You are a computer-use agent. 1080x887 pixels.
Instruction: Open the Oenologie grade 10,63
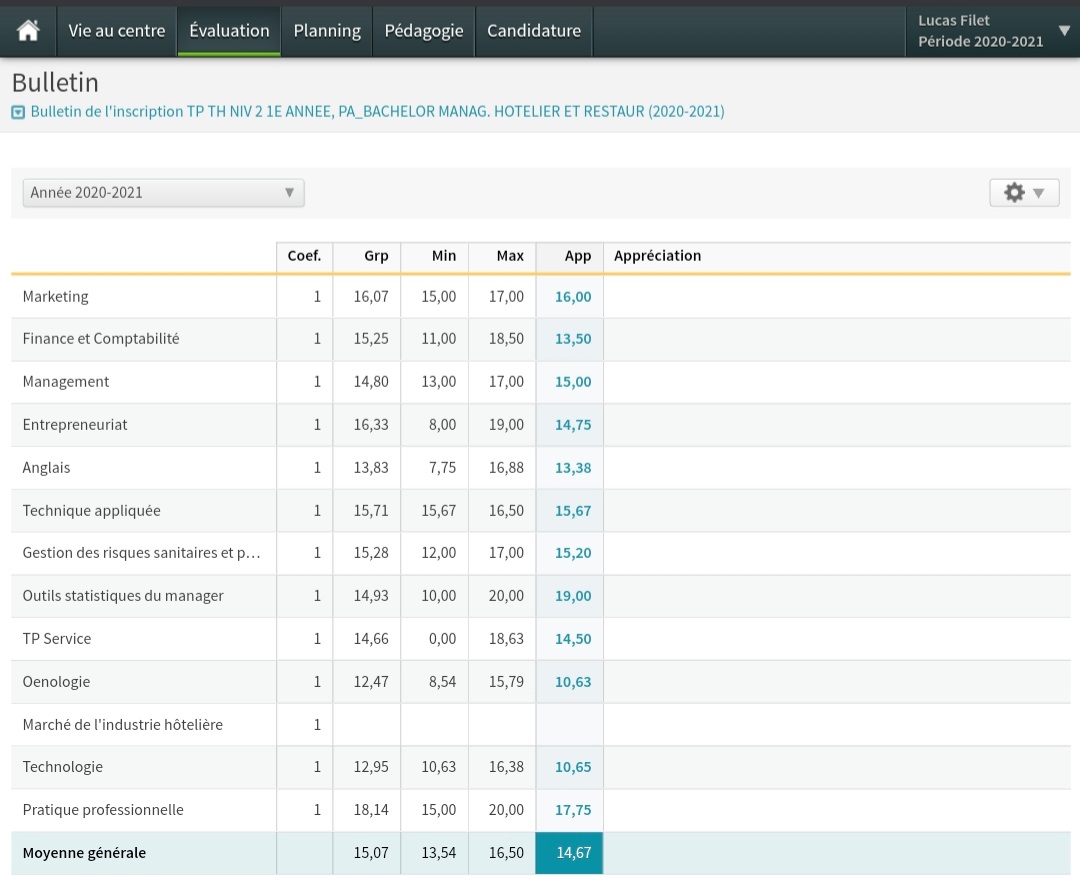(572, 682)
